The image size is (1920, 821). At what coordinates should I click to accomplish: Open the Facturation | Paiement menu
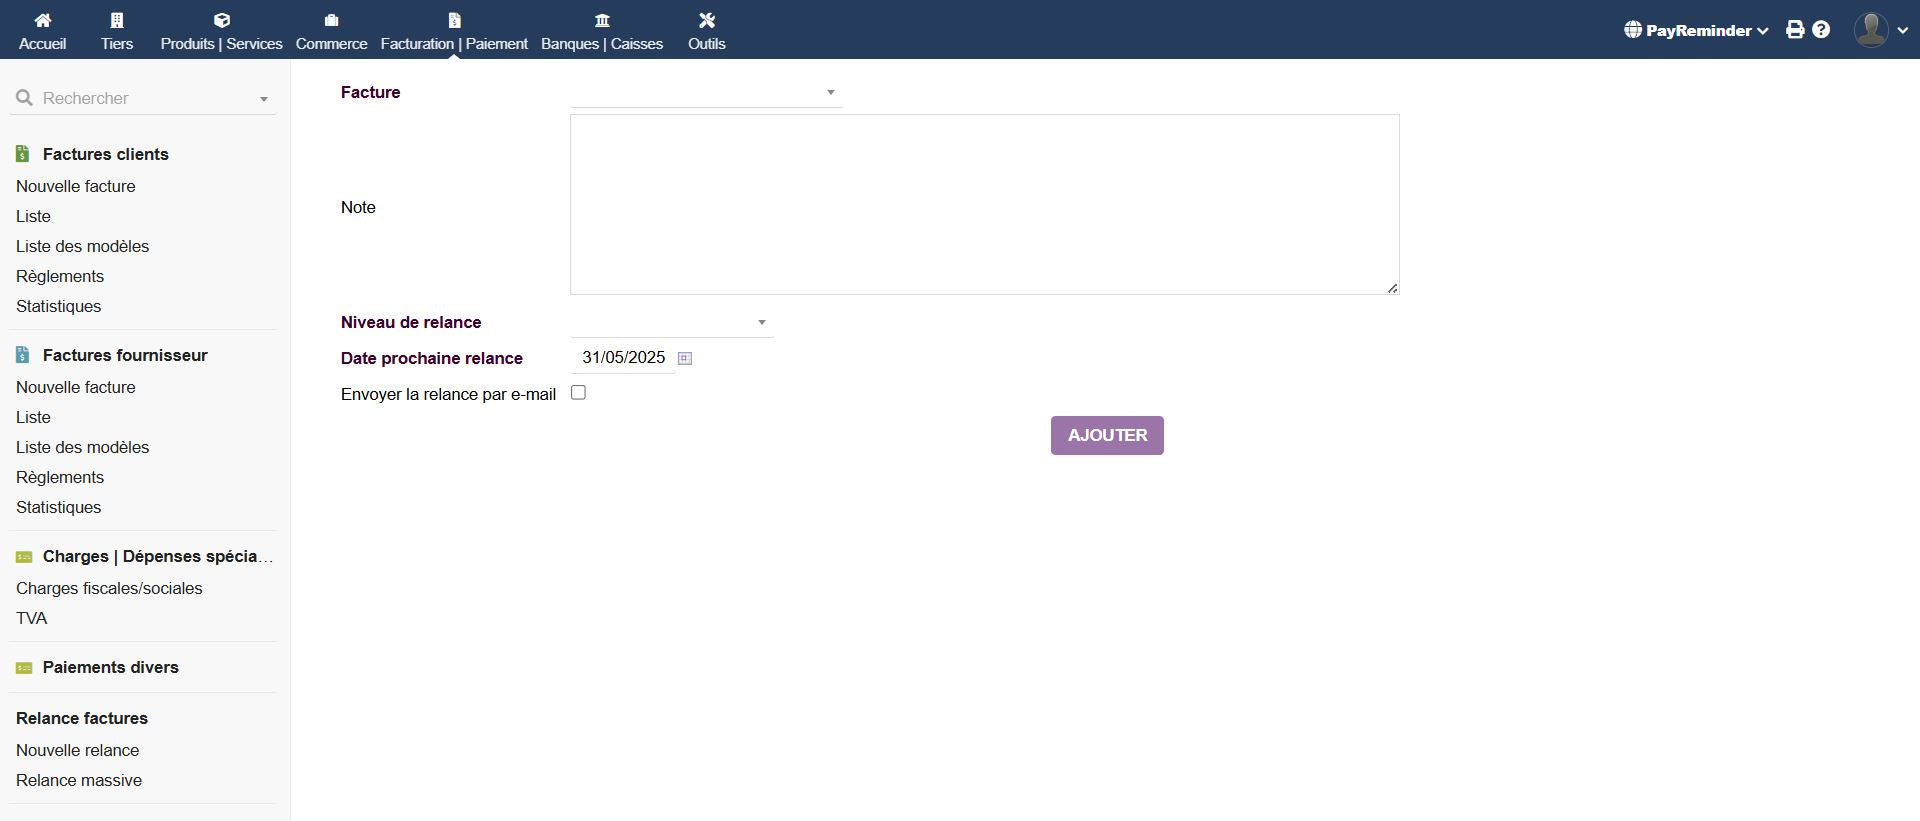coord(454,31)
